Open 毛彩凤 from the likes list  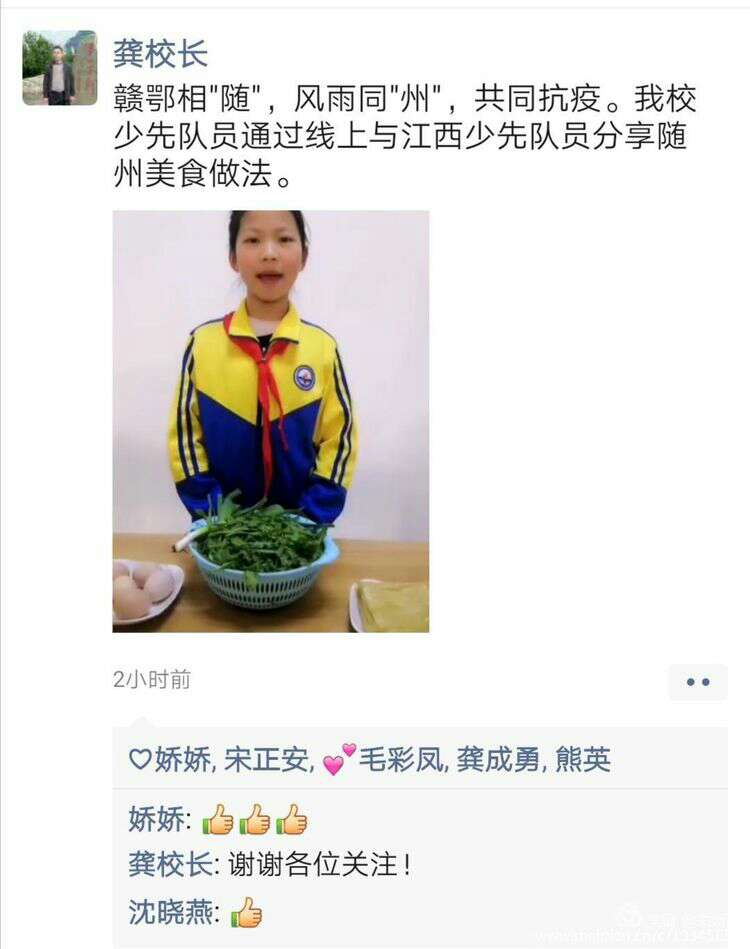[x=401, y=759]
